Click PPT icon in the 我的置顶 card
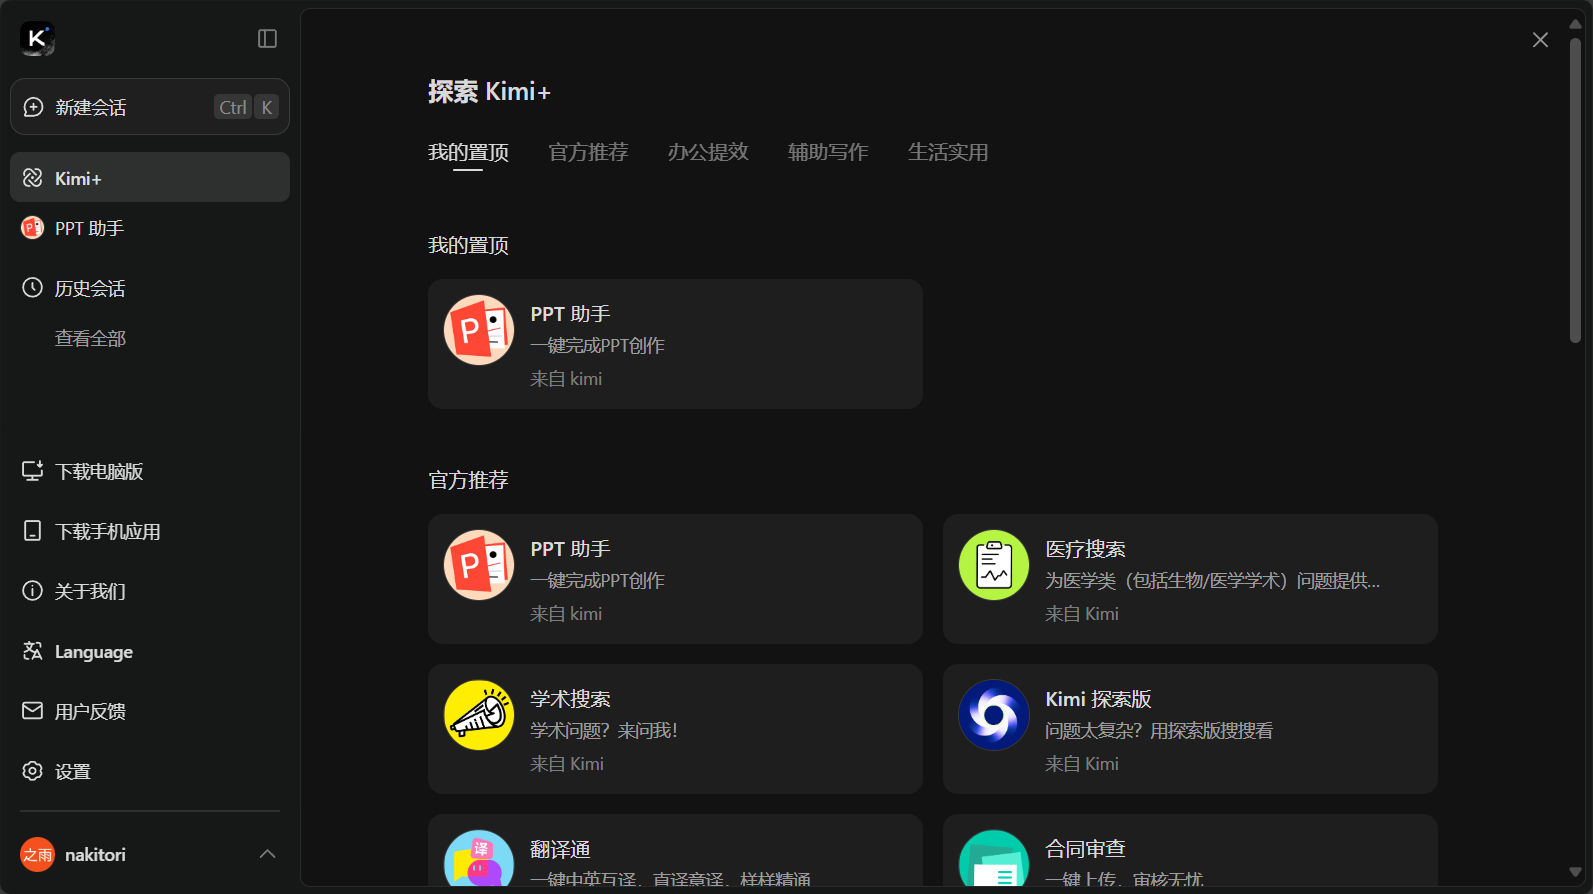The height and width of the screenshot is (894, 1593). click(479, 330)
